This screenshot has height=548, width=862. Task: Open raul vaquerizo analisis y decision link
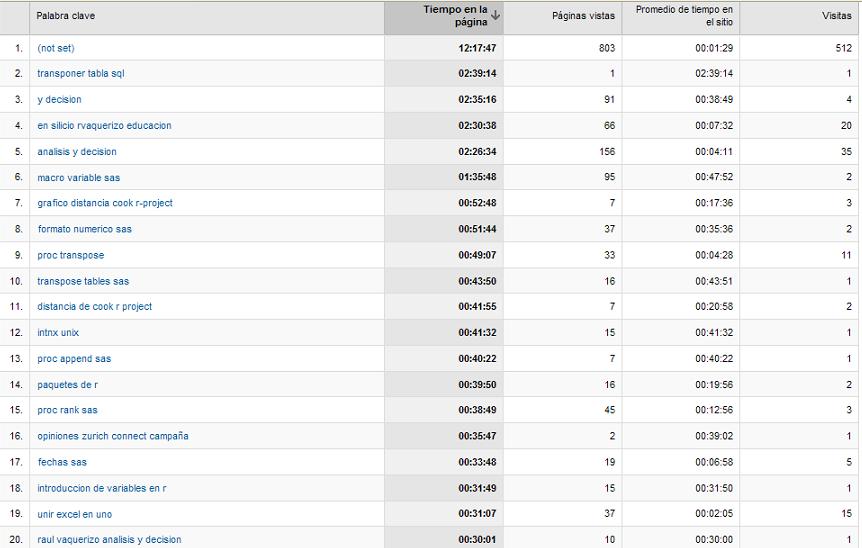click(x=109, y=540)
